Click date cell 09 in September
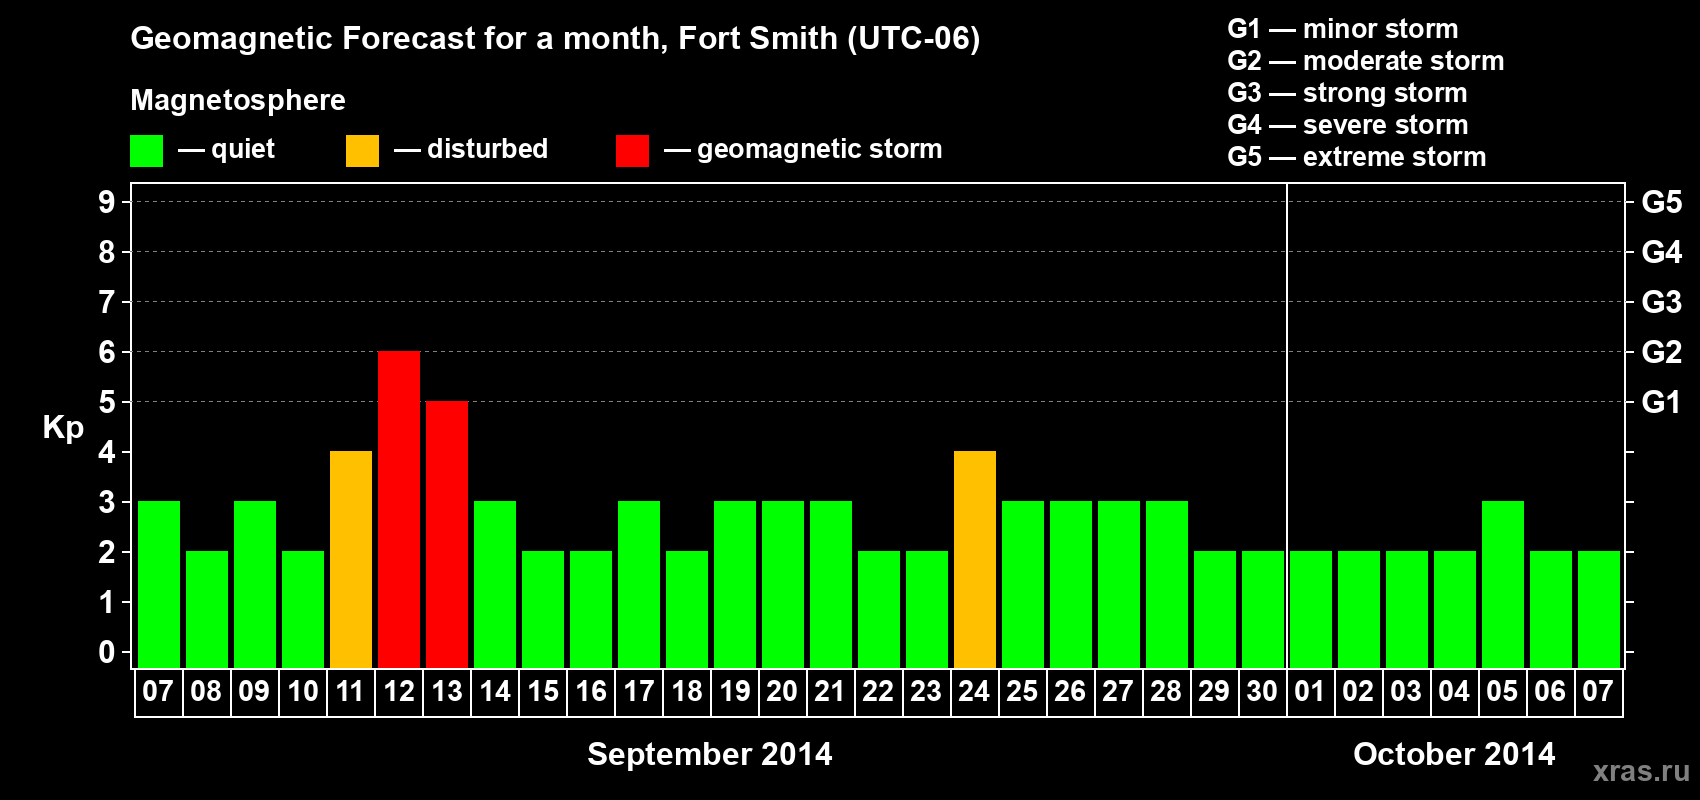 click(255, 692)
